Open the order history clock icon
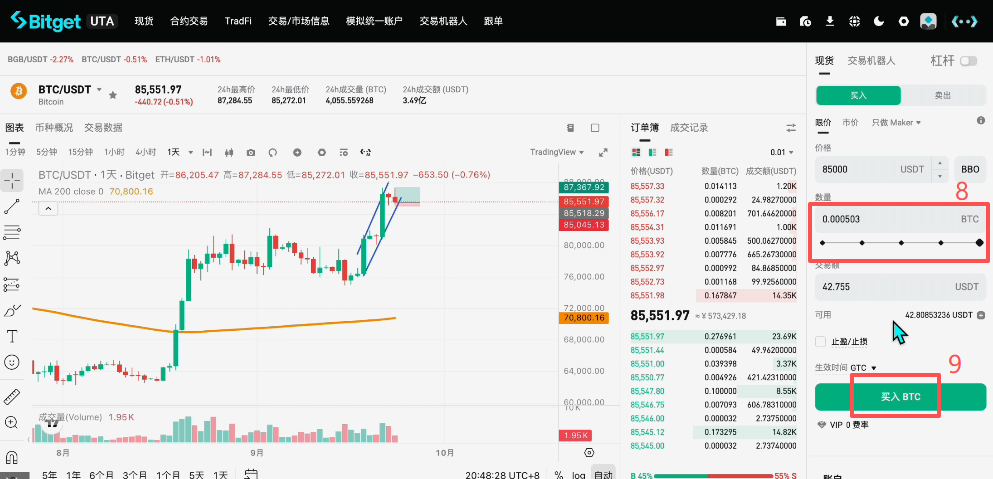Image resolution: width=993 pixels, height=479 pixels. (806, 21)
